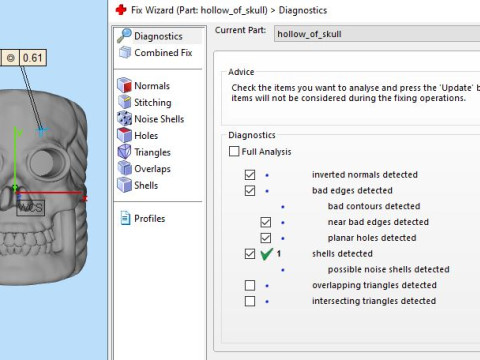
Task: Go to the Triangles page
Action: [x=152, y=152]
